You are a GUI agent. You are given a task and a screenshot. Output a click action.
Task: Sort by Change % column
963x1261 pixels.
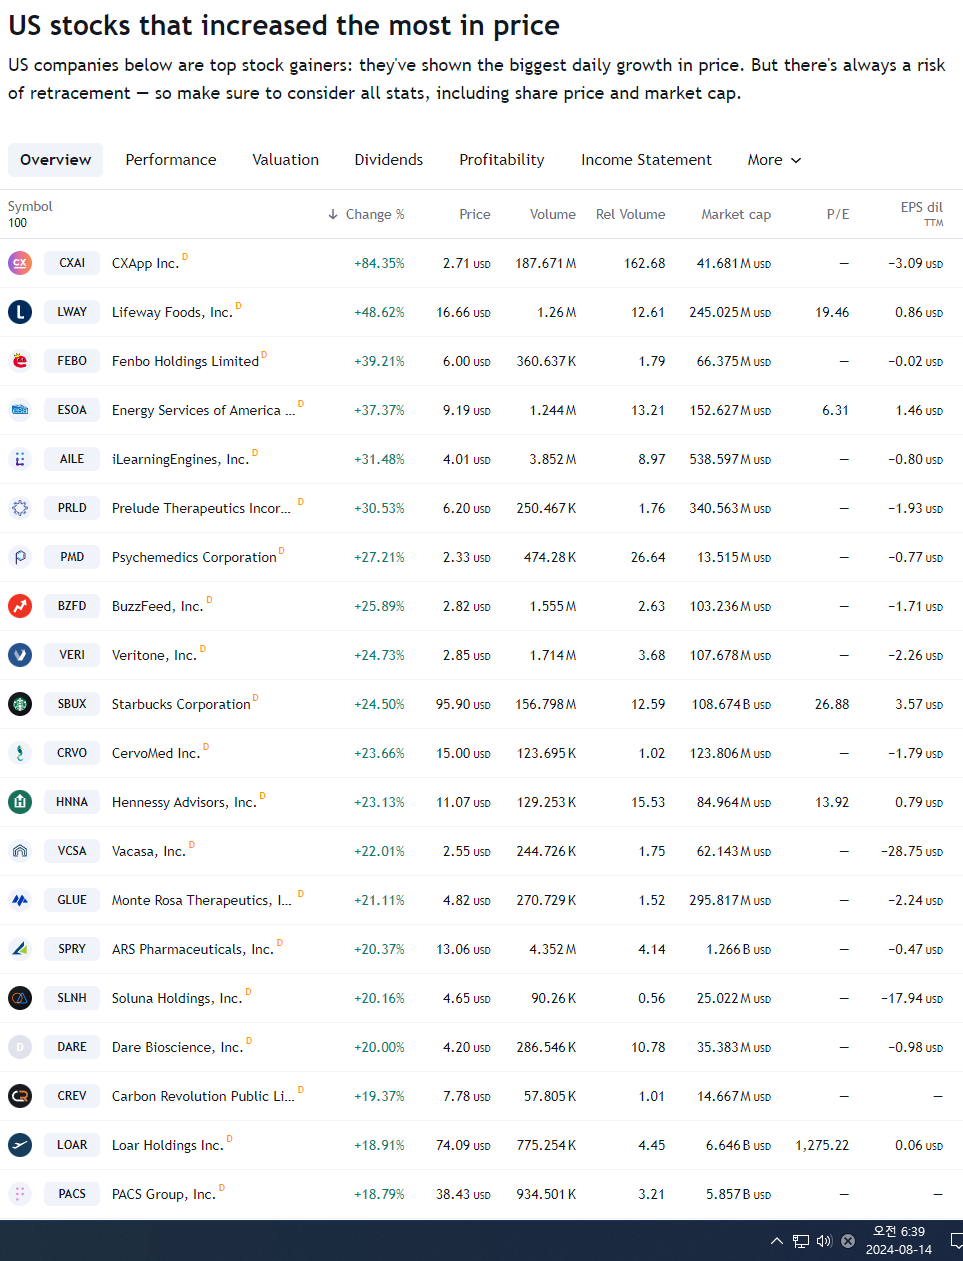366,214
